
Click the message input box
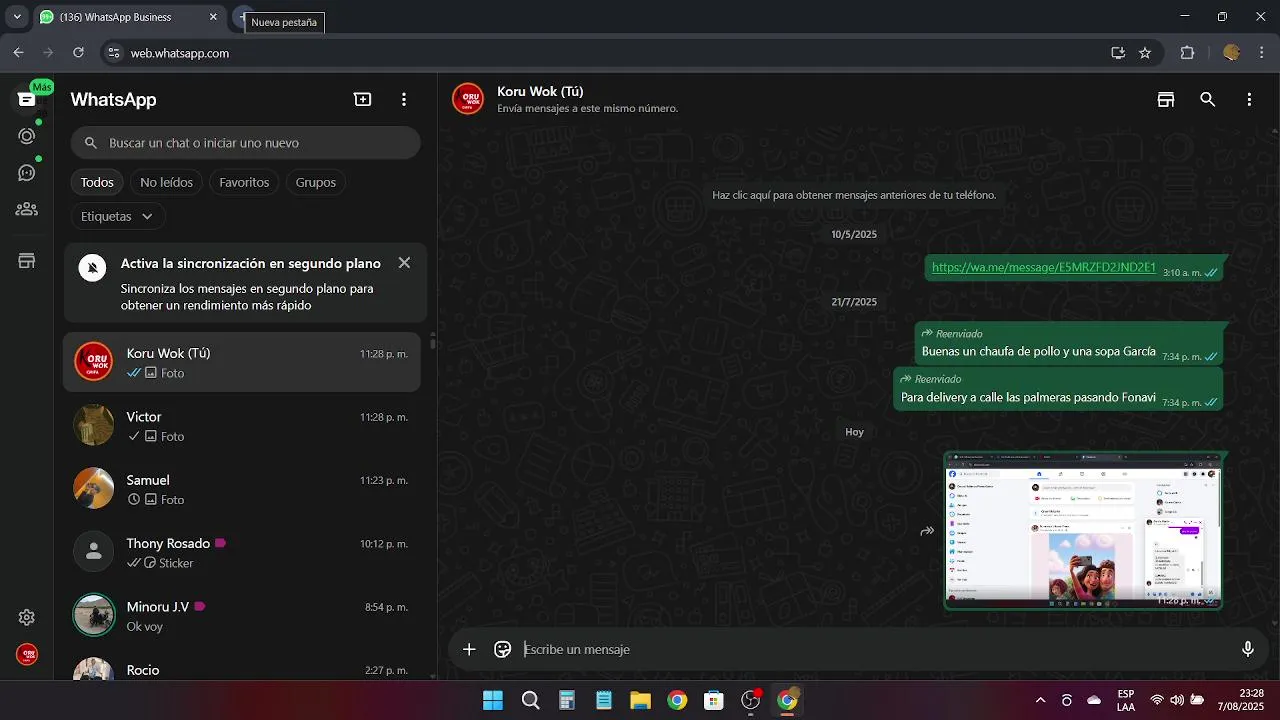click(875, 649)
